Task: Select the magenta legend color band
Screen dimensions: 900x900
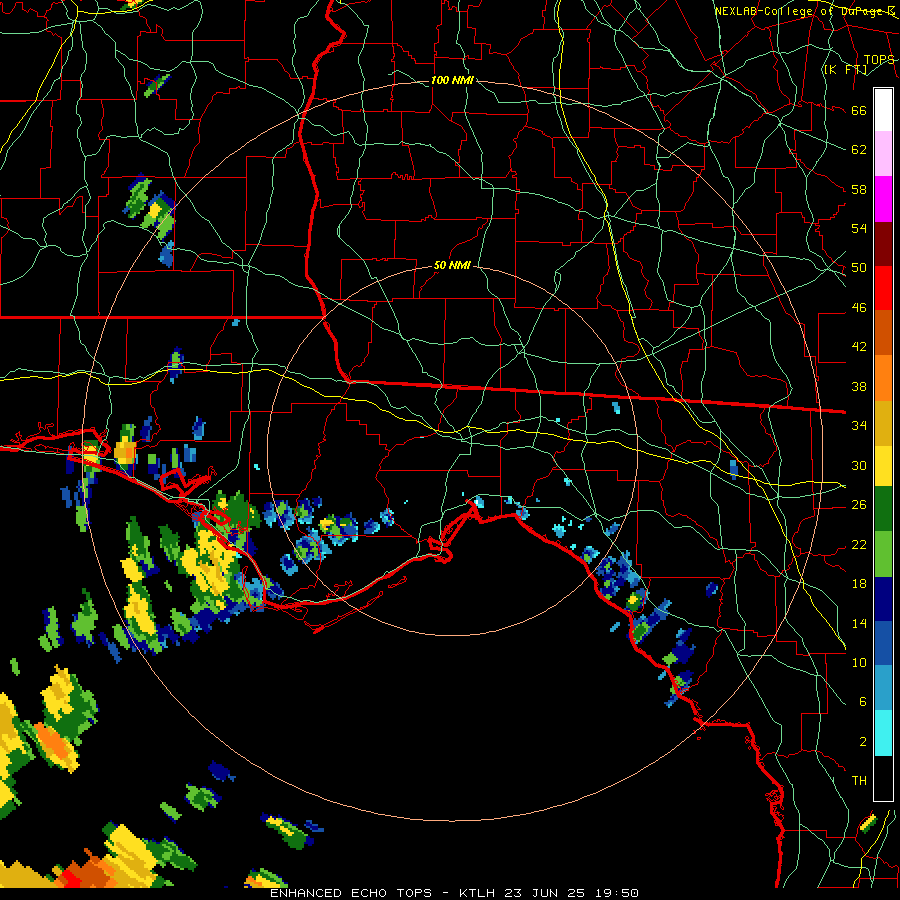Action: click(x=883, y=199)
